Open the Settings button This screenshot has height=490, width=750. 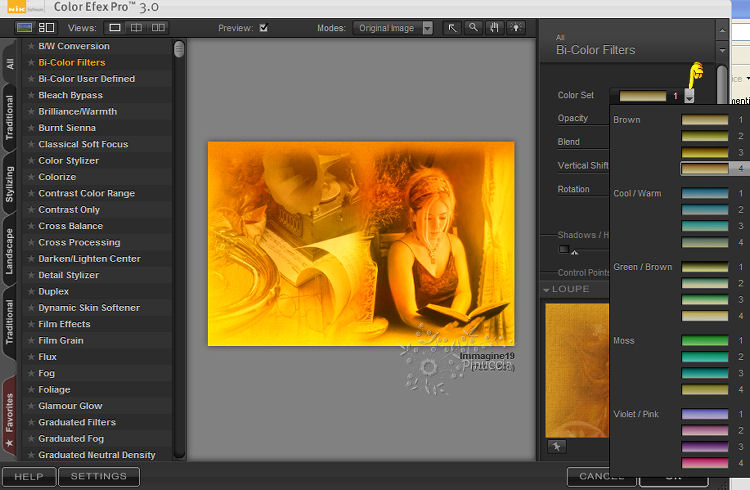pos(98,477)
